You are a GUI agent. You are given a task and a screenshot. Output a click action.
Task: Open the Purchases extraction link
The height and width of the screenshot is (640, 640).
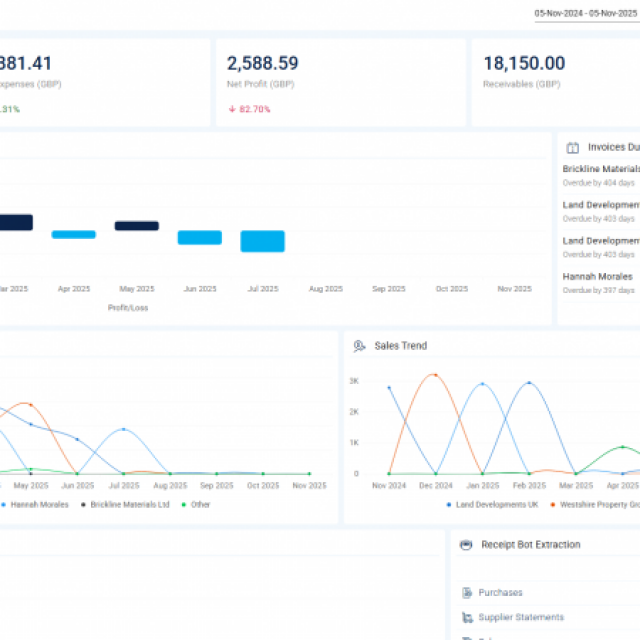(500, 593)
